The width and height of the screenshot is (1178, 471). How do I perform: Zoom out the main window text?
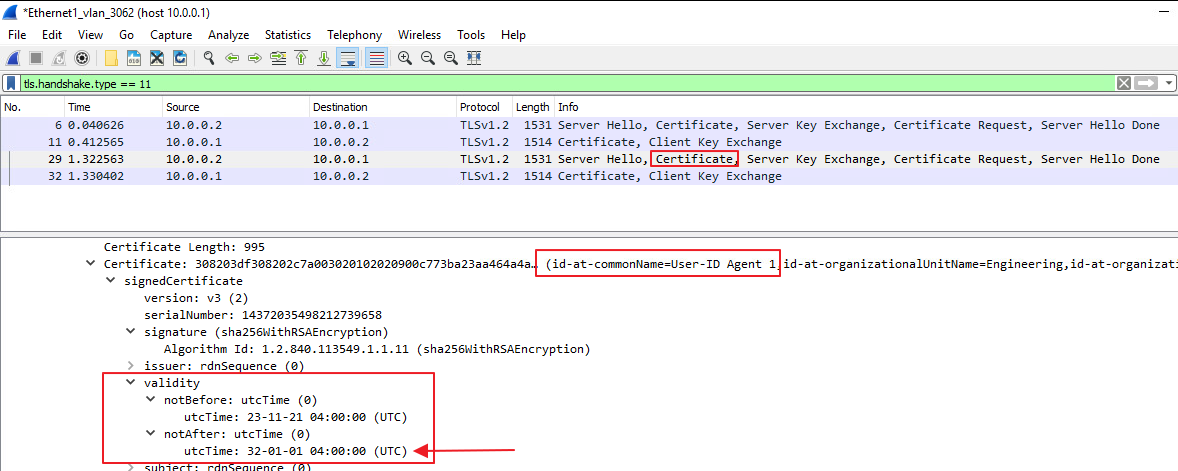[428, 58]
